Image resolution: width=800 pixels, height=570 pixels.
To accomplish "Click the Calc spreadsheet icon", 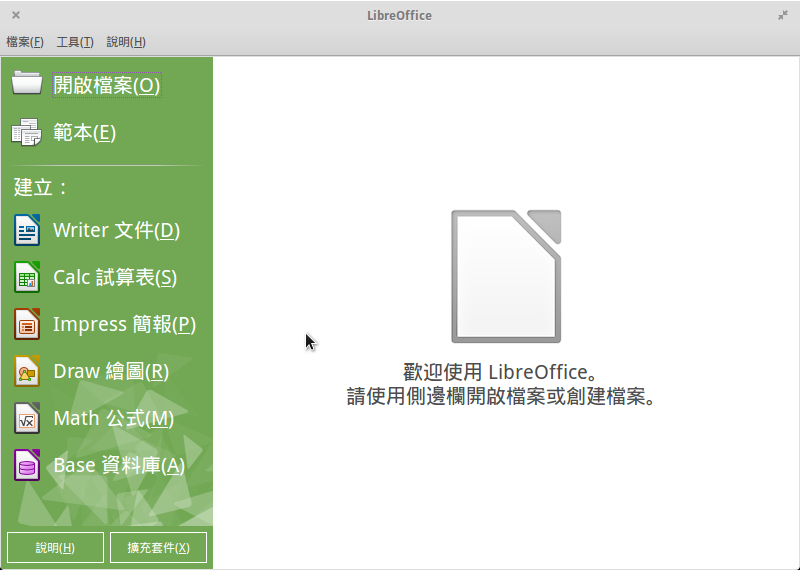I will (x=27, y=277).
